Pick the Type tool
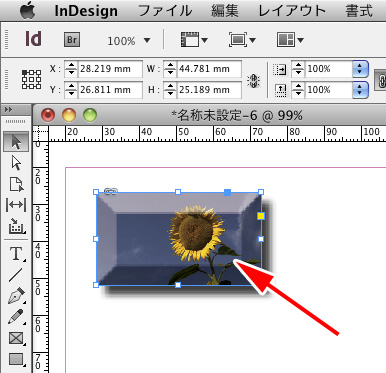This screenshot has height=373, width=386. [x=16, y=254]
